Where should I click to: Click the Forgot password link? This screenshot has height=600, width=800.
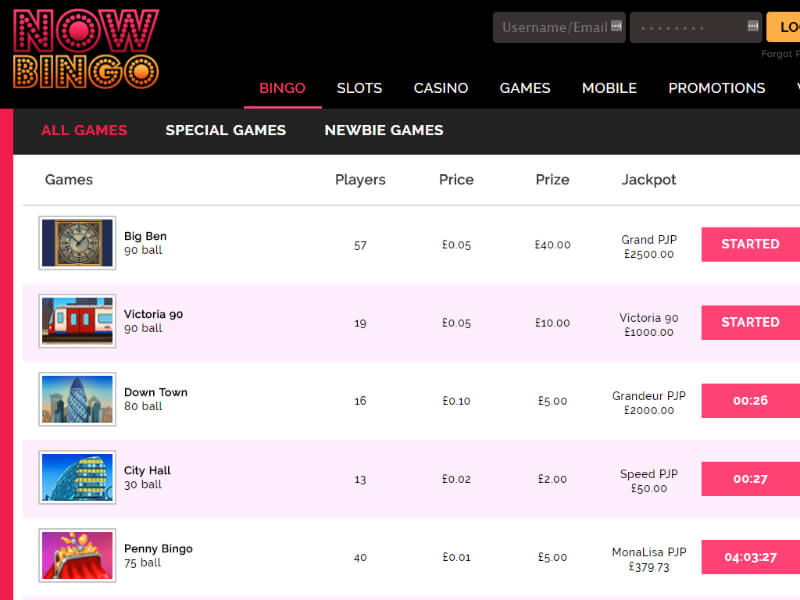(x=780, y=54)
